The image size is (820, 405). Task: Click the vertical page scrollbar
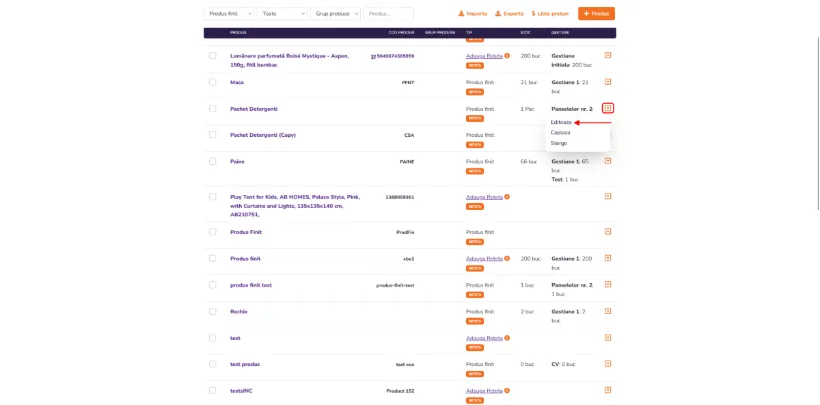point(817,123)
